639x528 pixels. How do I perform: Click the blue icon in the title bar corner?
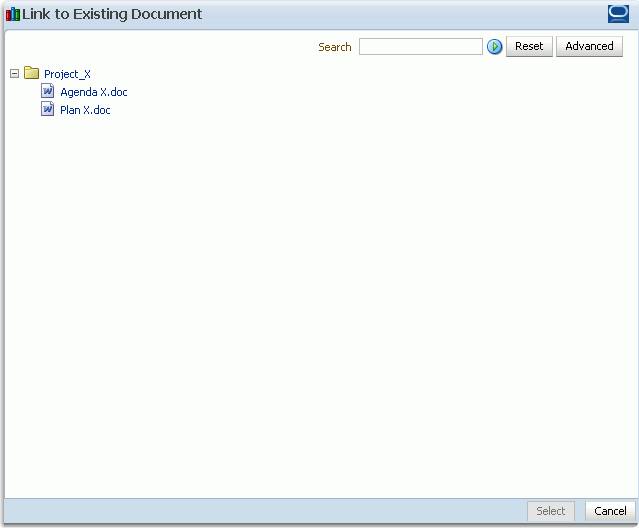(618, 14)
